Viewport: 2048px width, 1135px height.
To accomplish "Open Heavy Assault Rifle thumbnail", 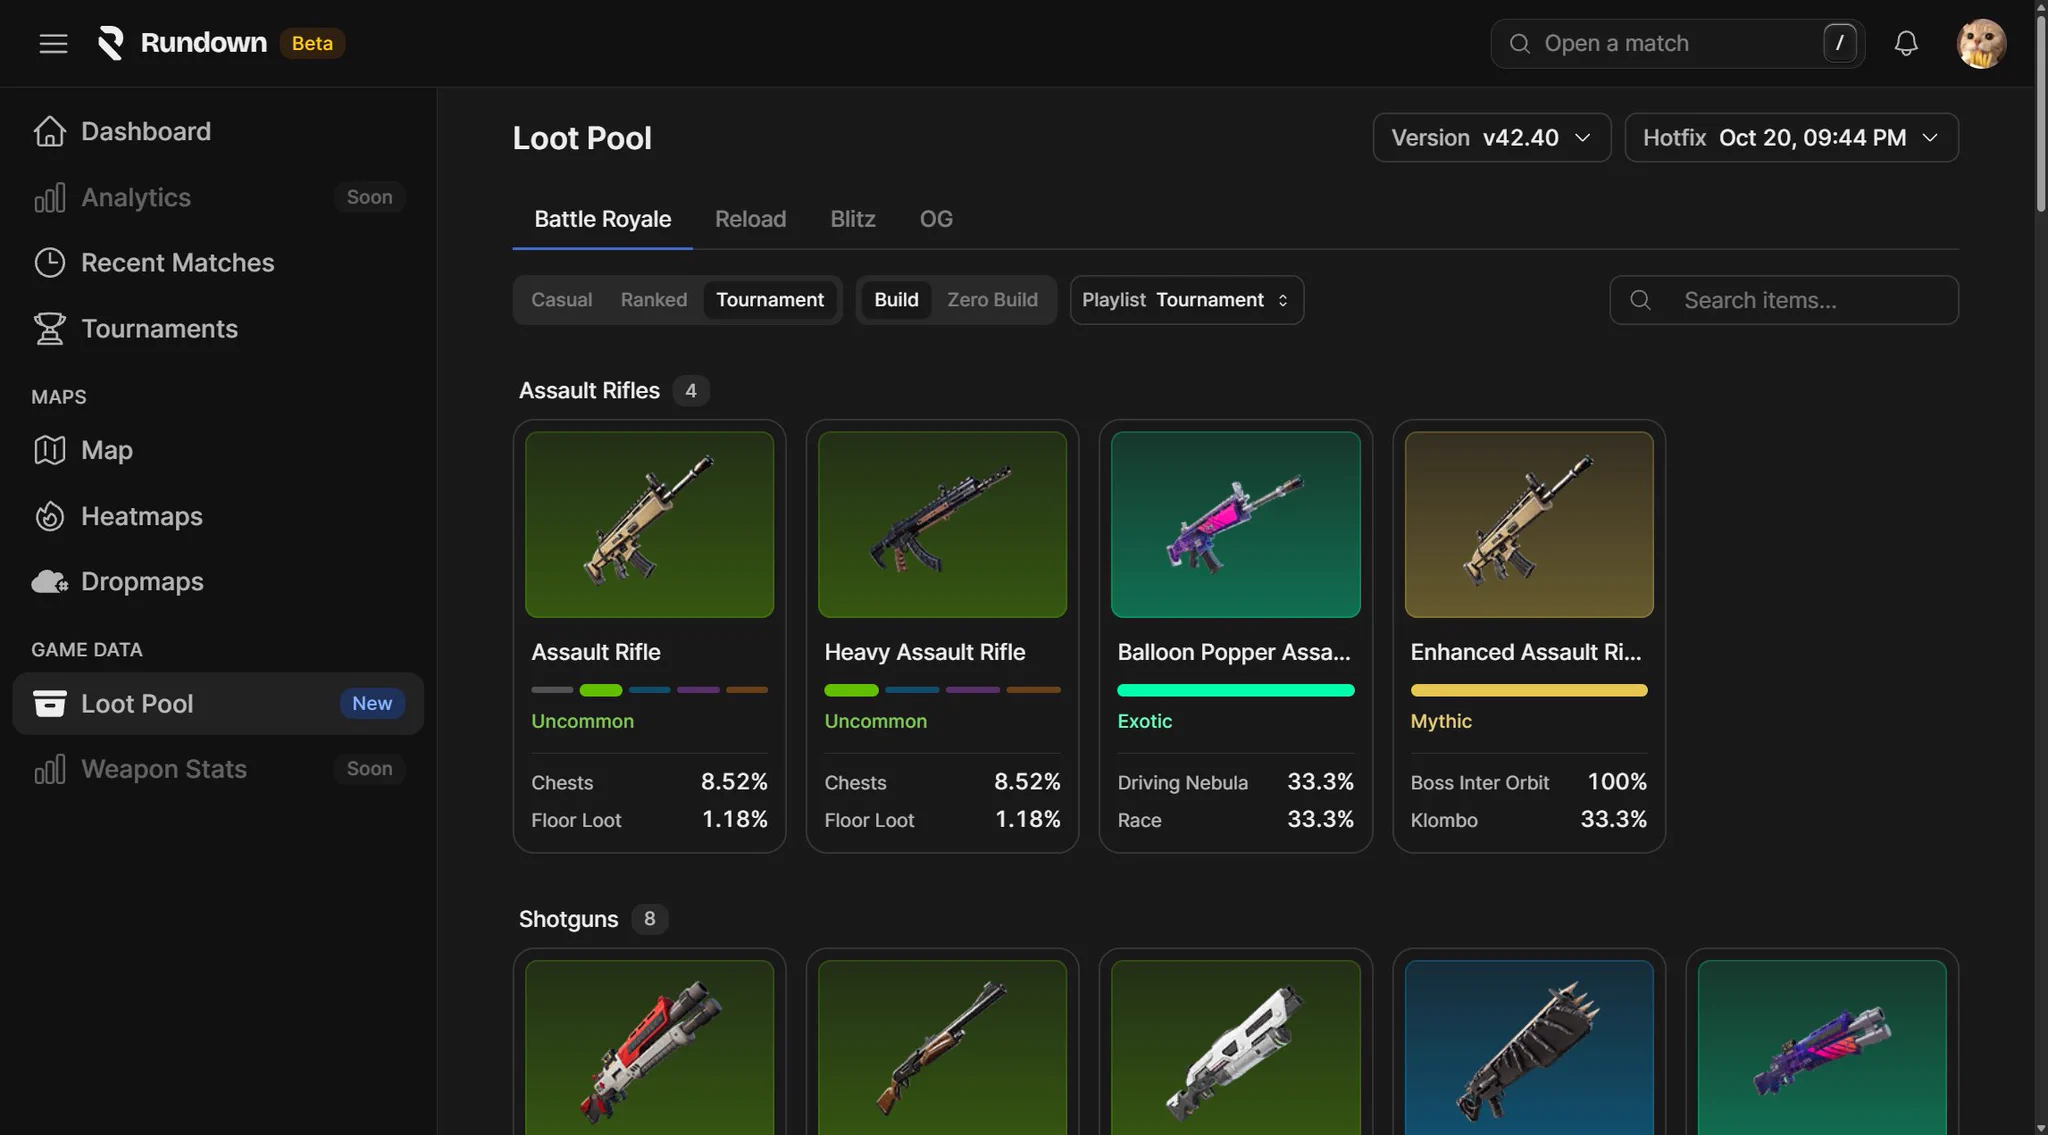I will (x=942, y=524).
